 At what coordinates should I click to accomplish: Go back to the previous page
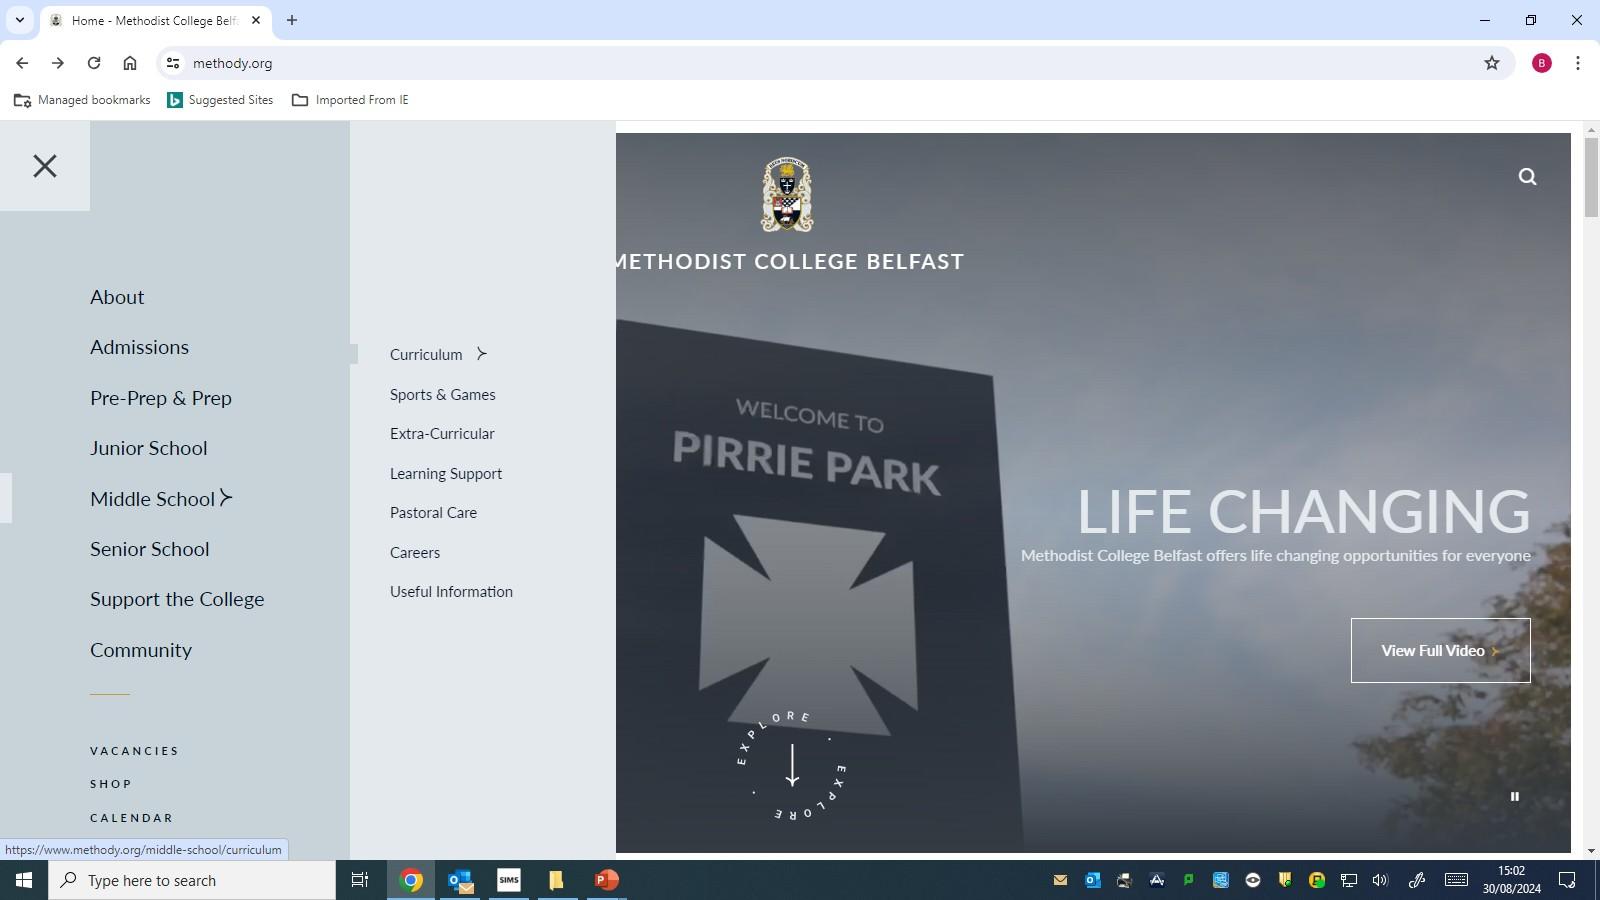click(22, 63)
